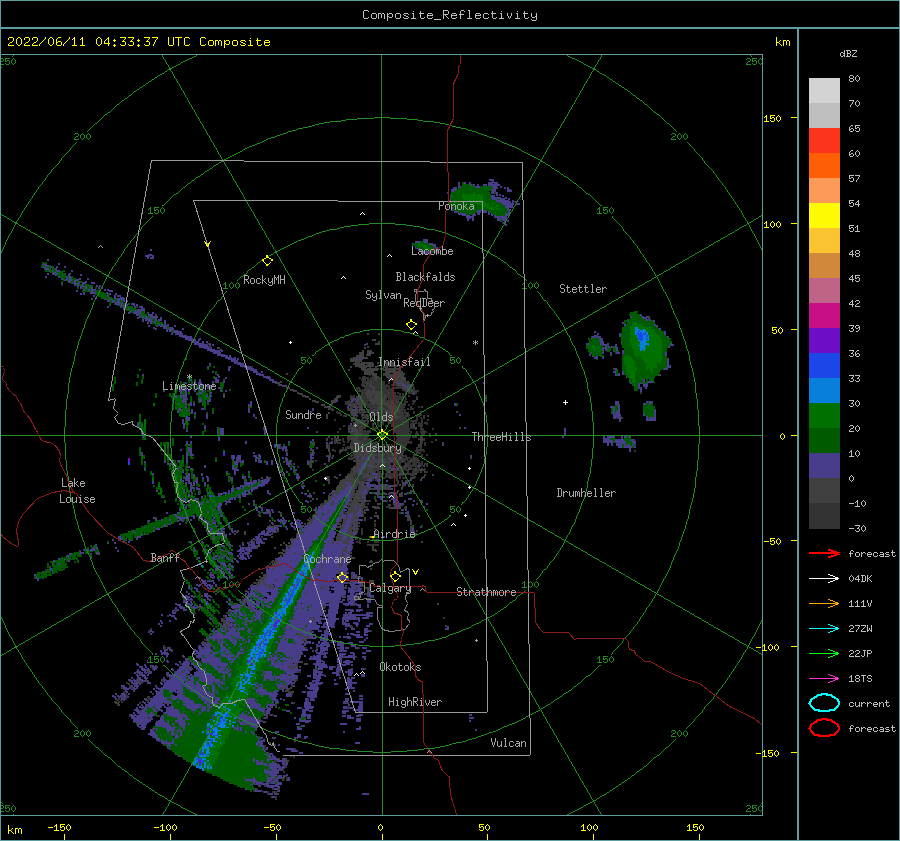The height and width of the screenshot is (841, 900).
Task: Click the Lake Louise label
Action: pos(77,491)
